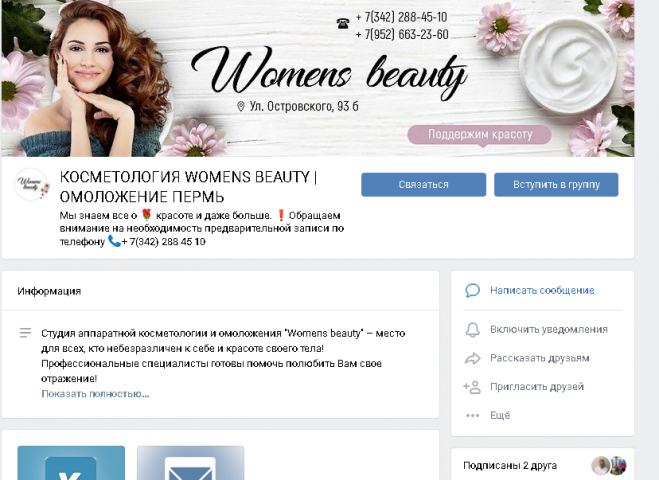Click the telephone icon on banner
Screen dimensions: 659x480
343,23
